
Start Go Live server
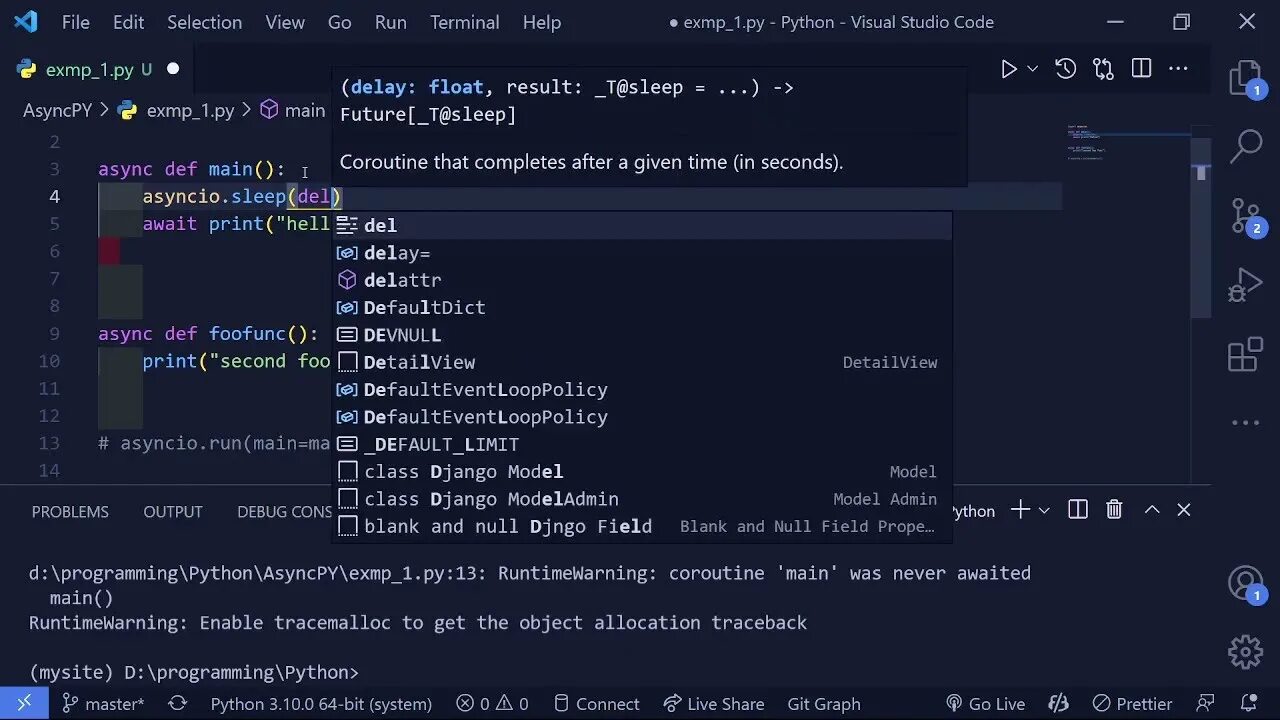pos(985,704)
